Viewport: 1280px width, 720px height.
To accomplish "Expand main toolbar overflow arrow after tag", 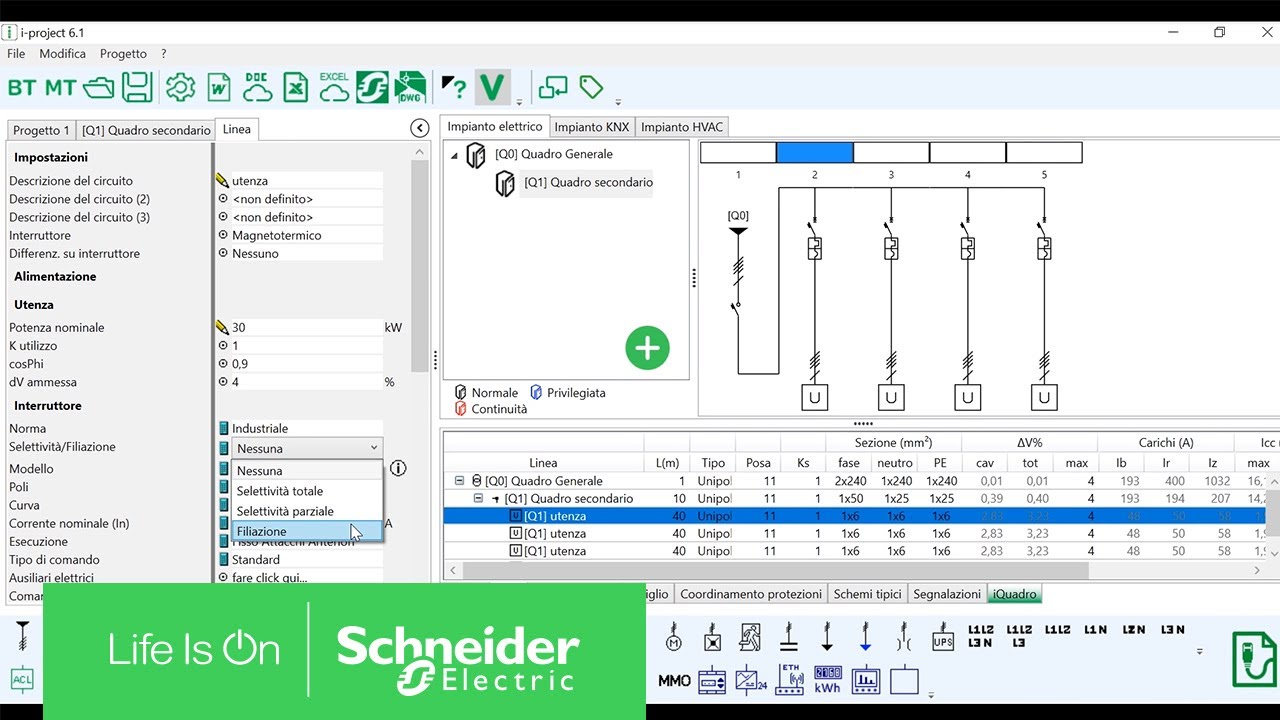I will [x=618, y=102].
